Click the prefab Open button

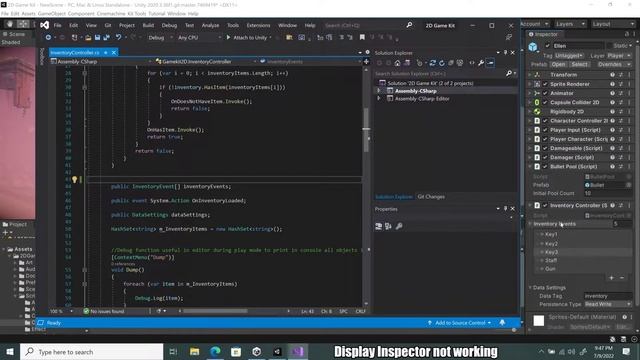[x=558, y=64]
